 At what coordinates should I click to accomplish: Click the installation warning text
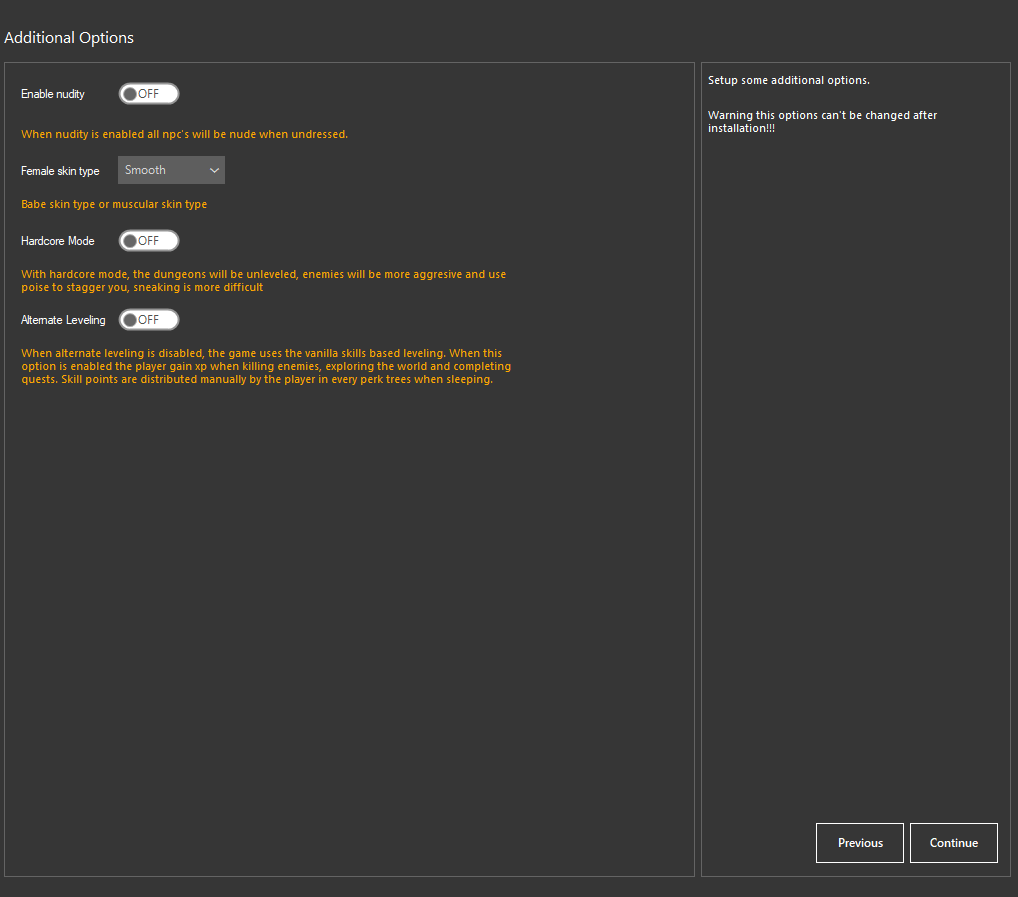[x=823, y=121]
